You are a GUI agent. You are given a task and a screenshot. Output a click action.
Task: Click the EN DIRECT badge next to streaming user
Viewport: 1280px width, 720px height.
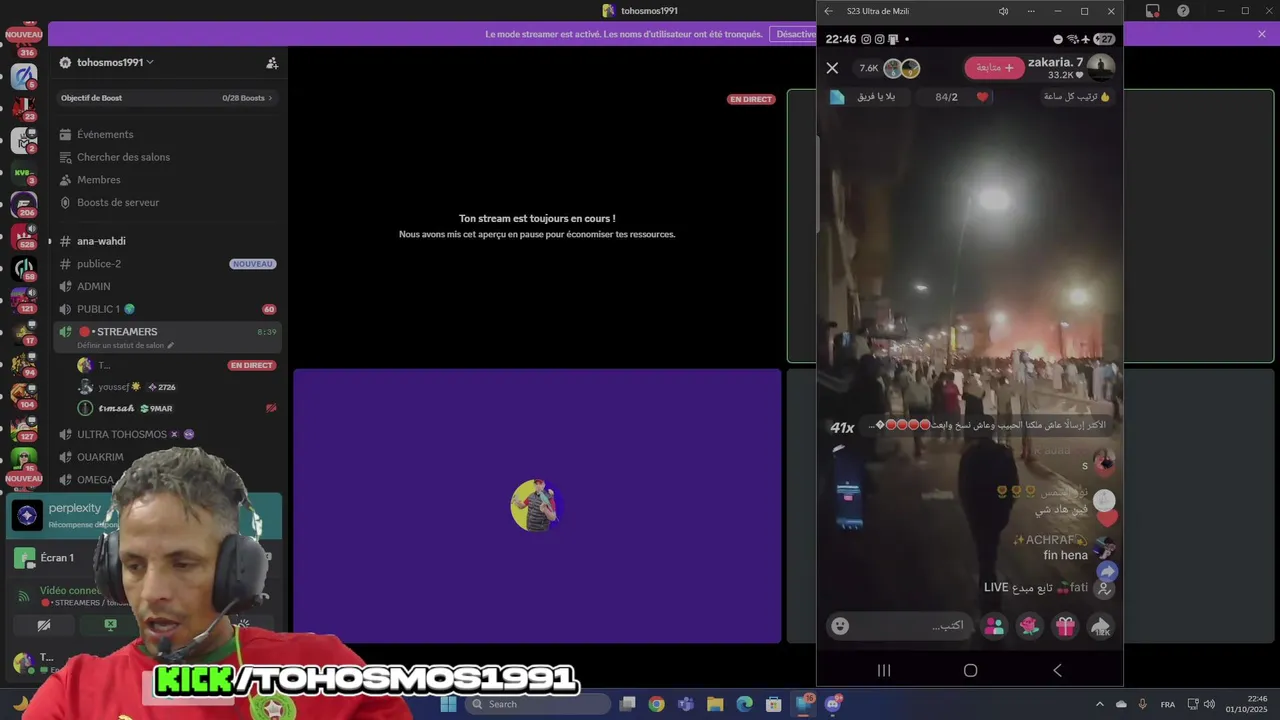click(251, 366)
